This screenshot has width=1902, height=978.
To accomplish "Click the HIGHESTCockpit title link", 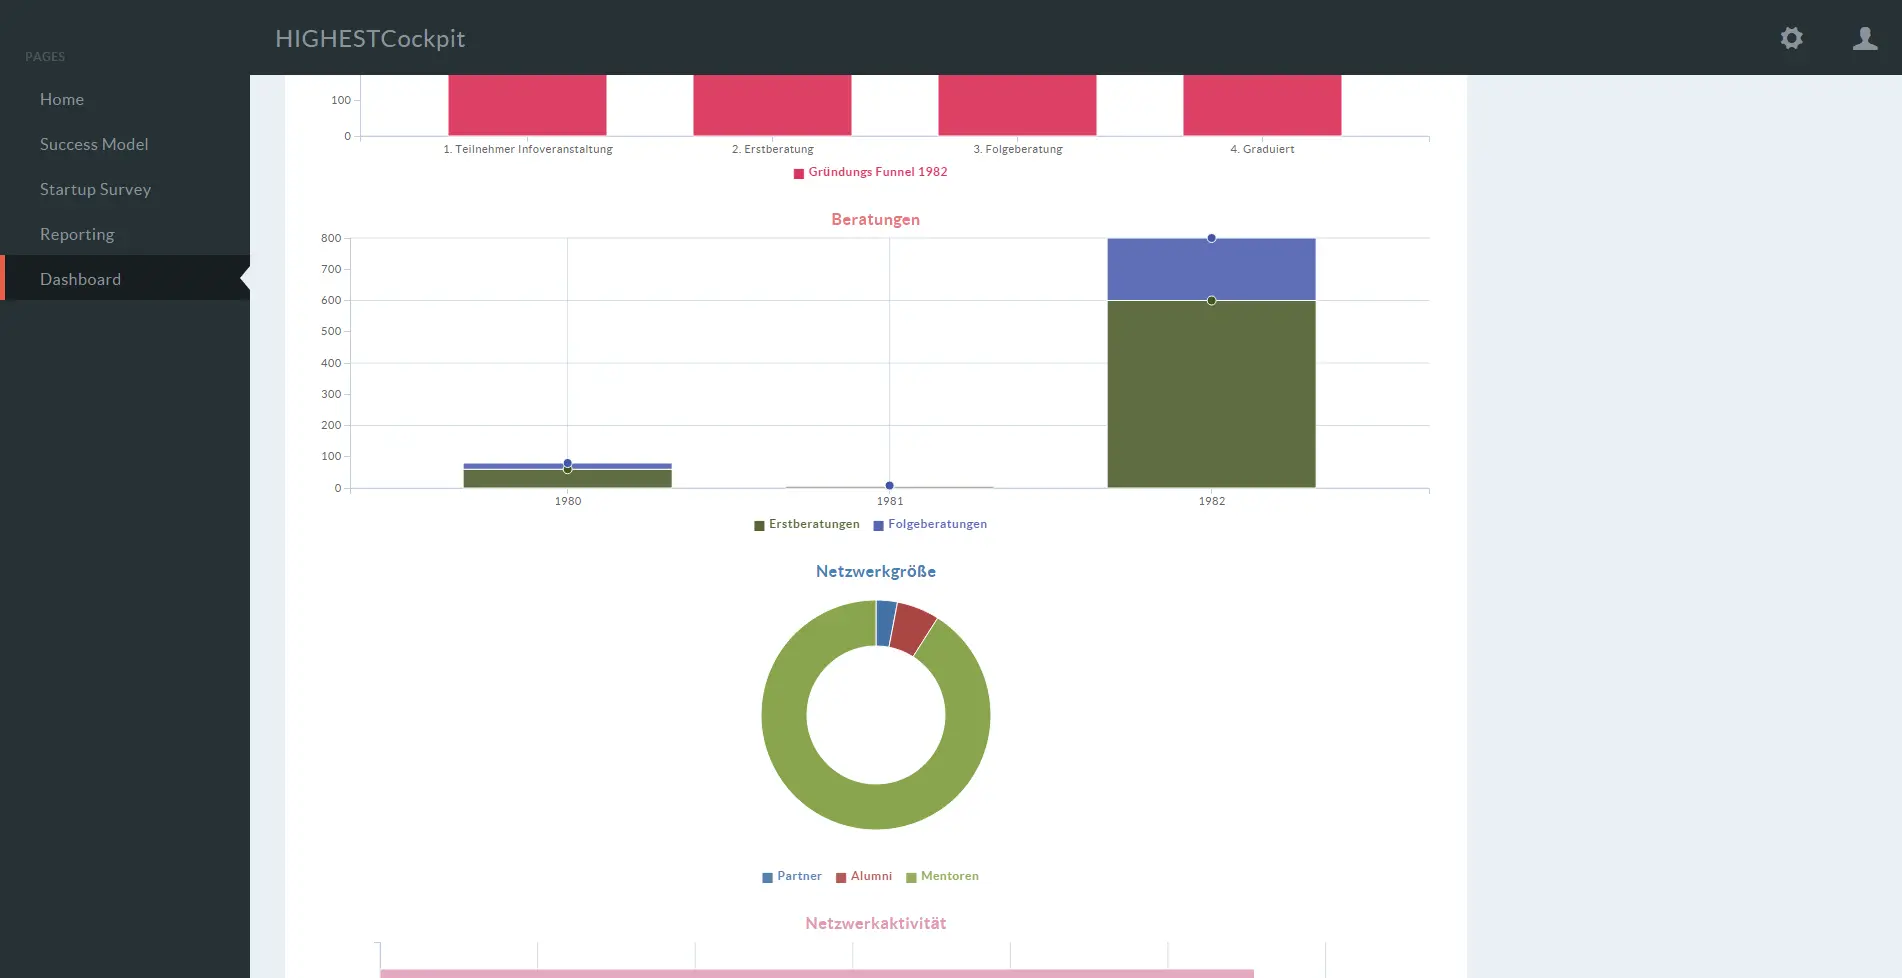I will point(370,38).
